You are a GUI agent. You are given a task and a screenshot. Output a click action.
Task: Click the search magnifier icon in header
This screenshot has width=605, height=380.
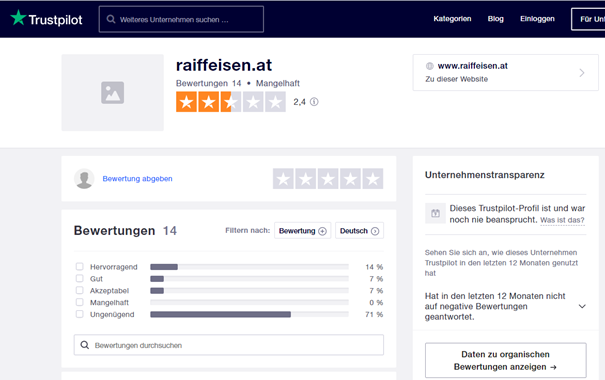[x=111, y=19]
